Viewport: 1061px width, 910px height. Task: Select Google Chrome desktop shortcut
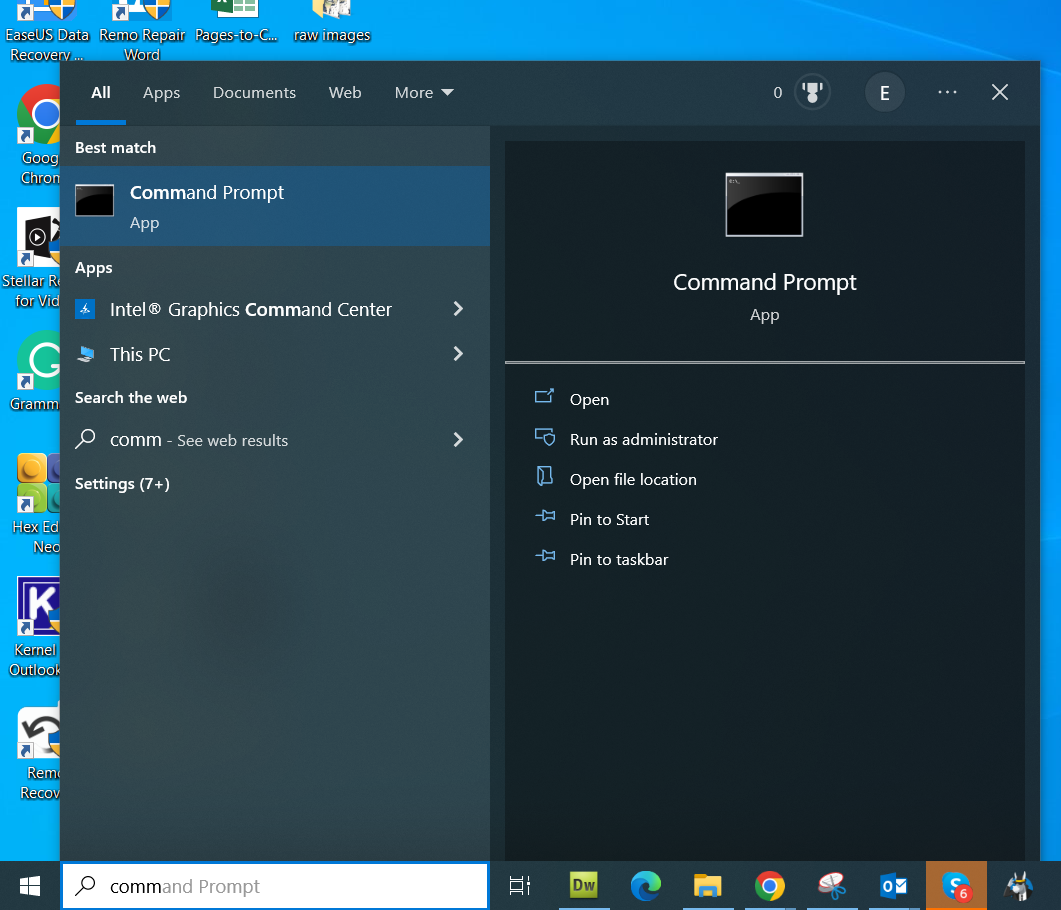pyautogui.click(x=39, y=135)
